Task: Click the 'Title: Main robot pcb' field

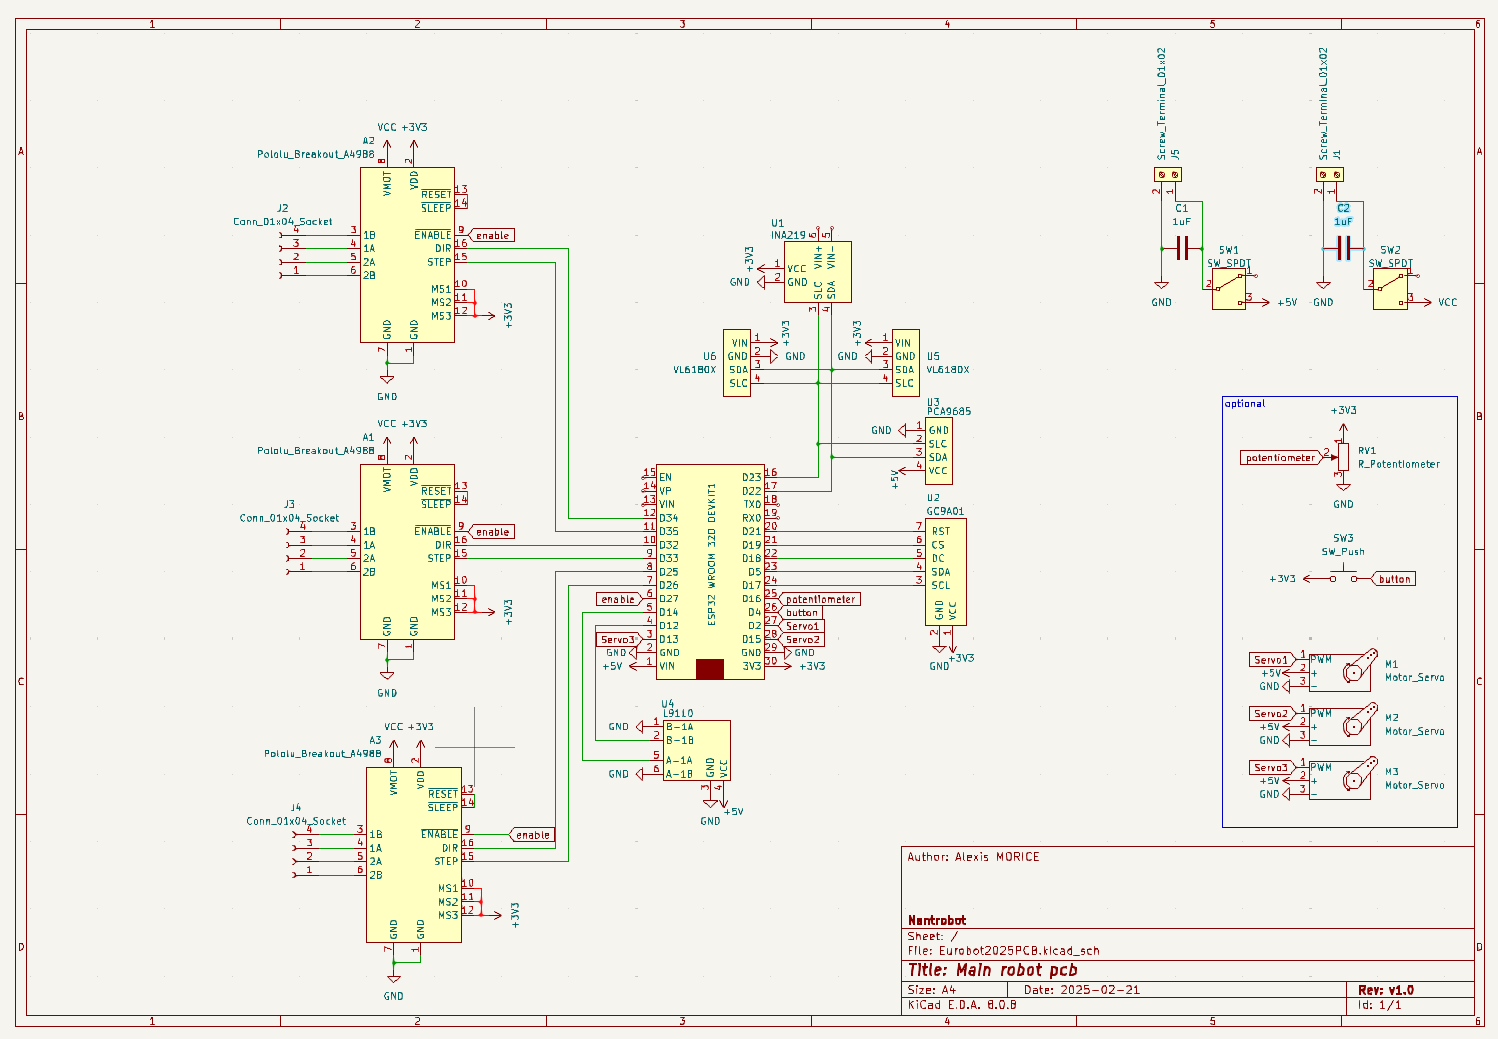Action: (992, 970)
